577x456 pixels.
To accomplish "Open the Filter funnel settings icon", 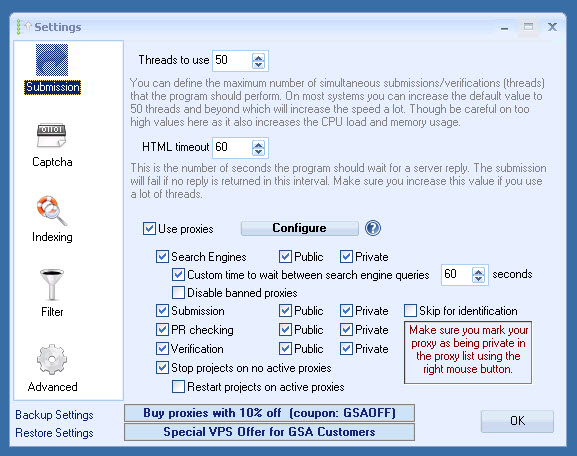I will pyautogui.click(x=52, y=284).
